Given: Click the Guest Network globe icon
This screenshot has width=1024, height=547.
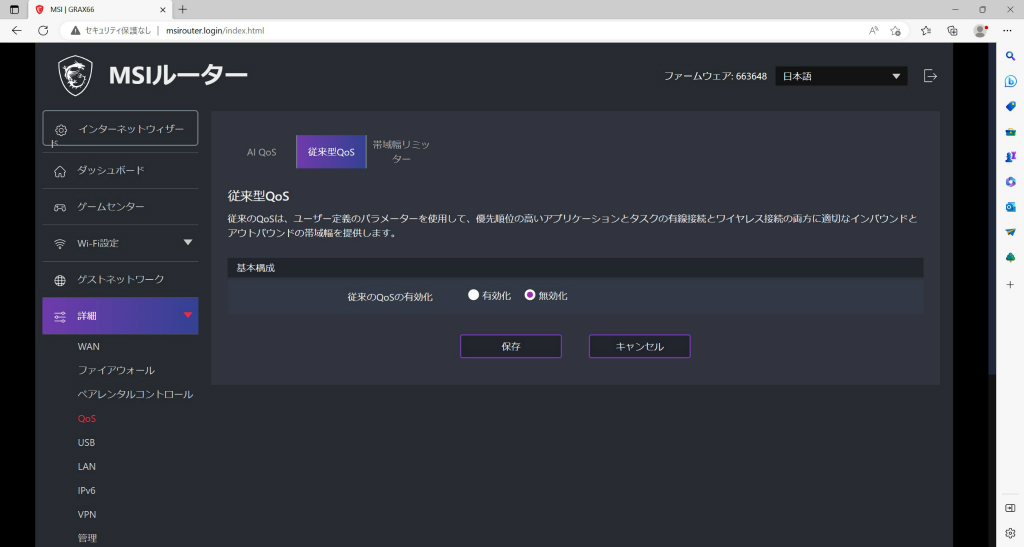Looking at the screenshot, I should point(60,280).
